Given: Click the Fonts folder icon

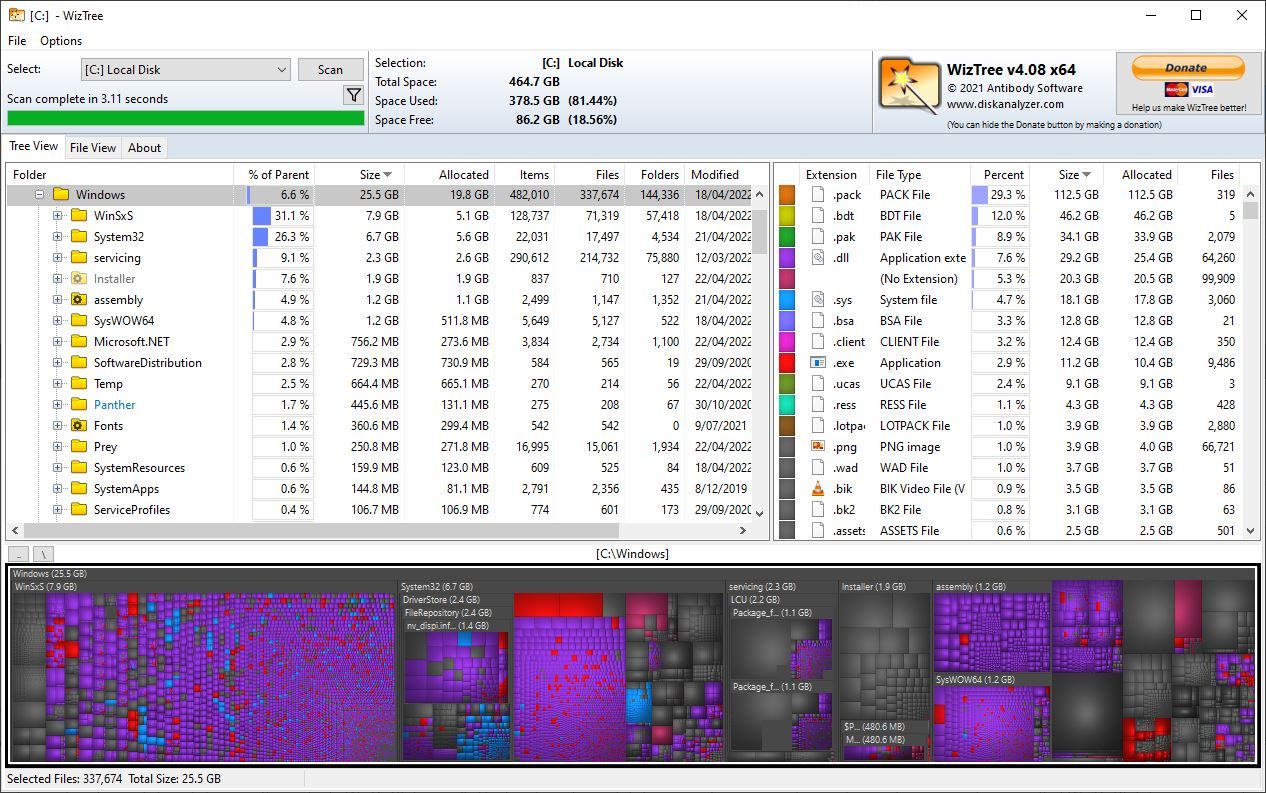Looking at the screenshot, I should (79, 426).
